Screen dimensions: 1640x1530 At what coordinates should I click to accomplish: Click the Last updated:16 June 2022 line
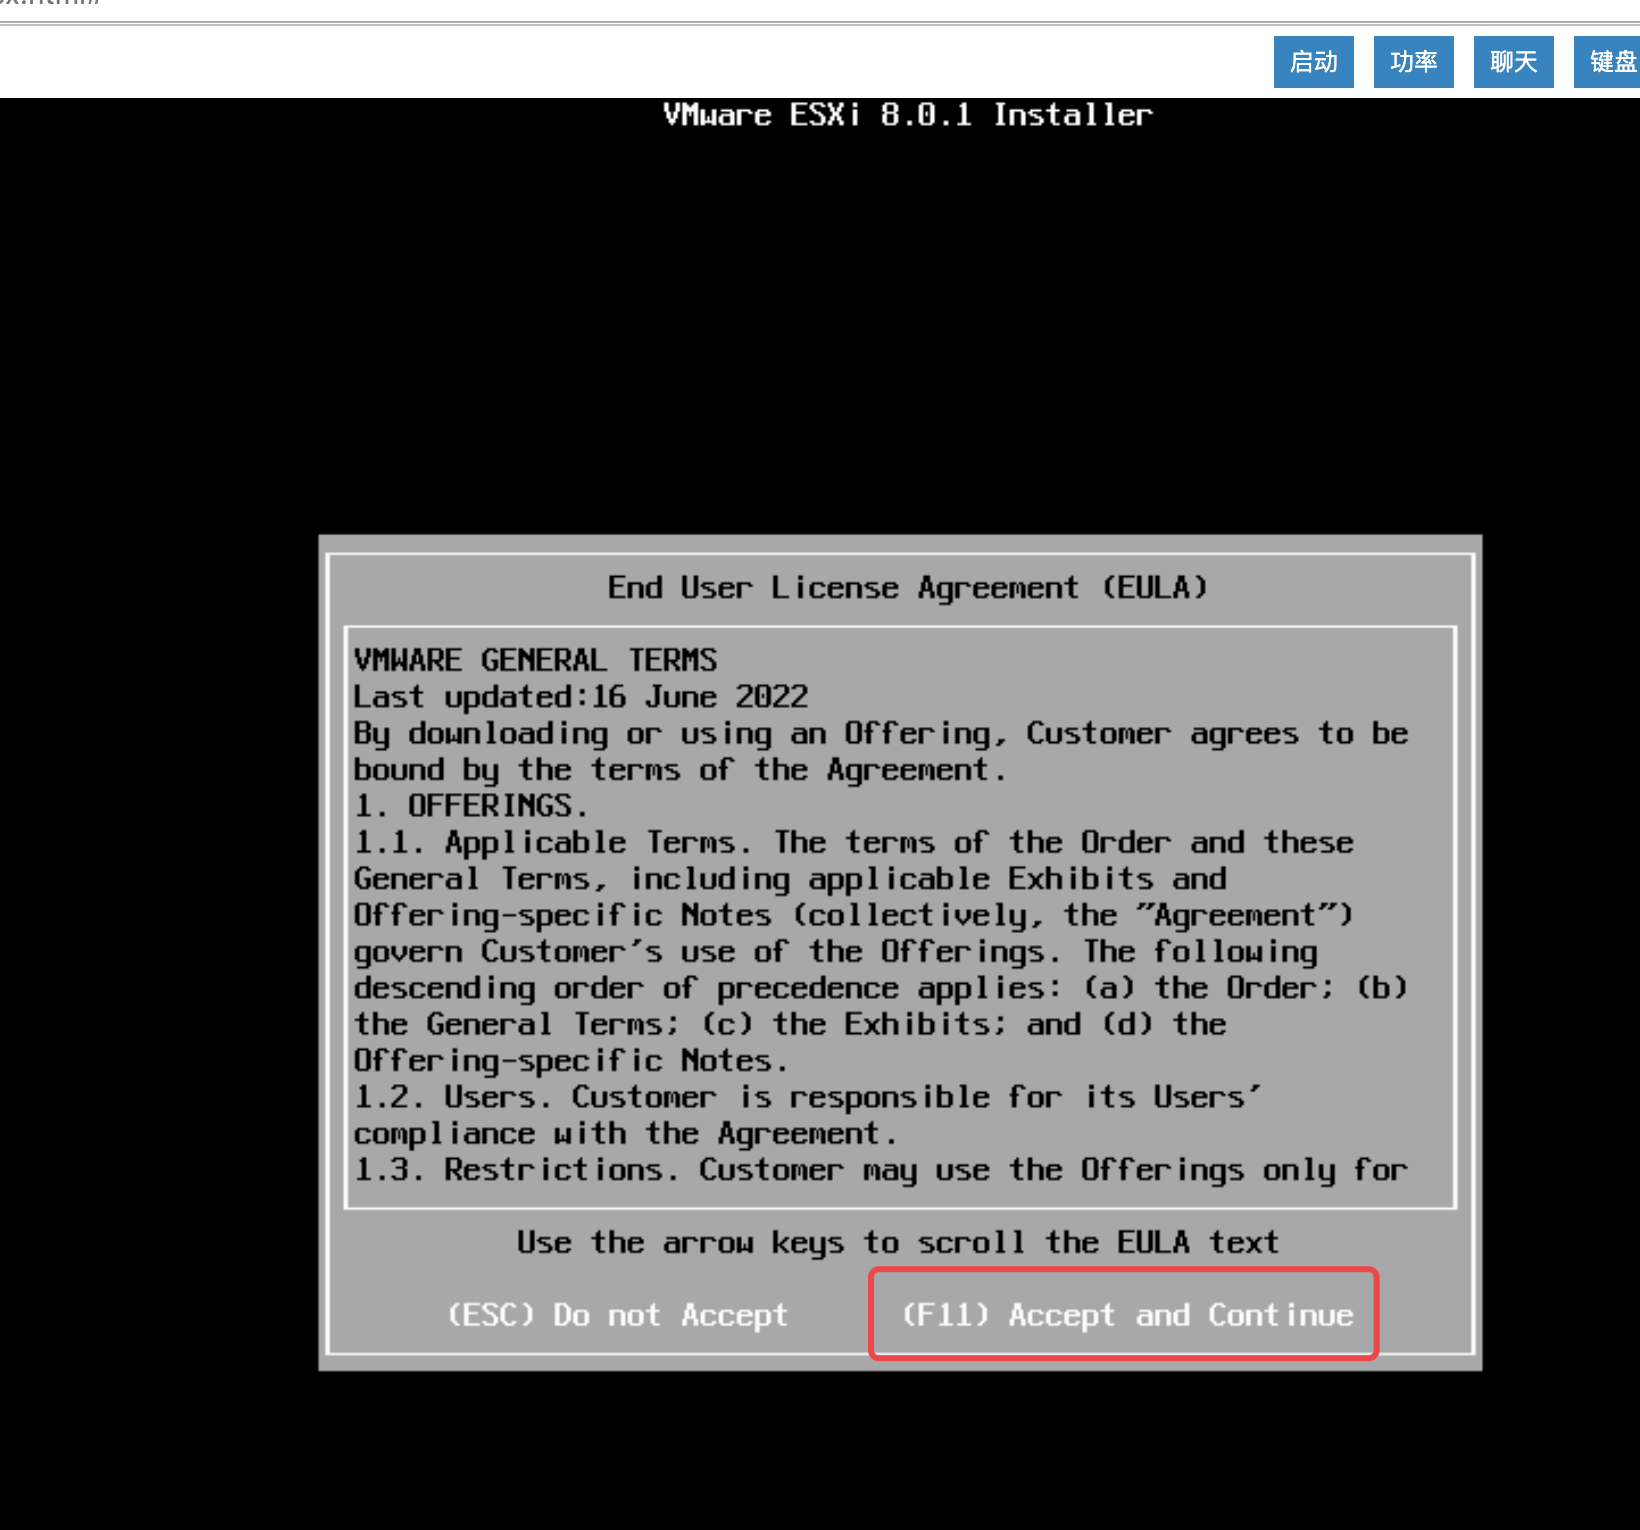coord(581,696)
